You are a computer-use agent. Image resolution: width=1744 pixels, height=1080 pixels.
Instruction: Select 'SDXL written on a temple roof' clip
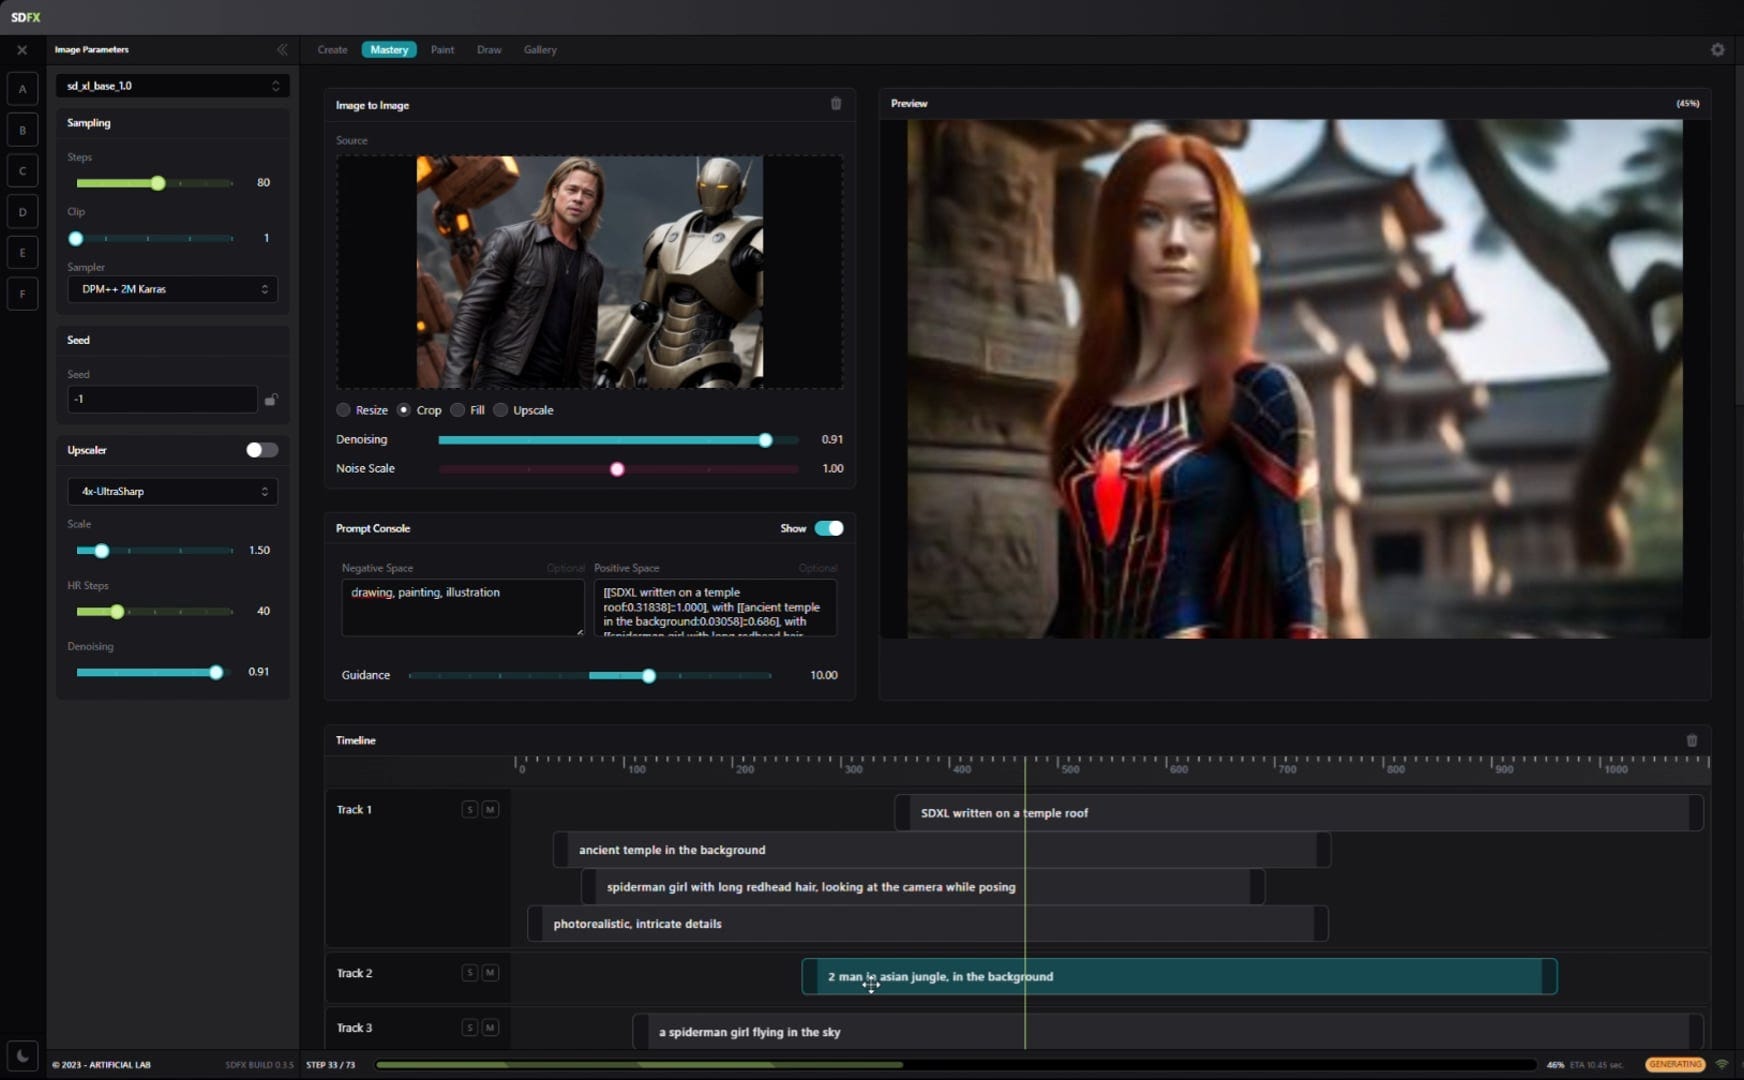click(x=1298, y=813)
